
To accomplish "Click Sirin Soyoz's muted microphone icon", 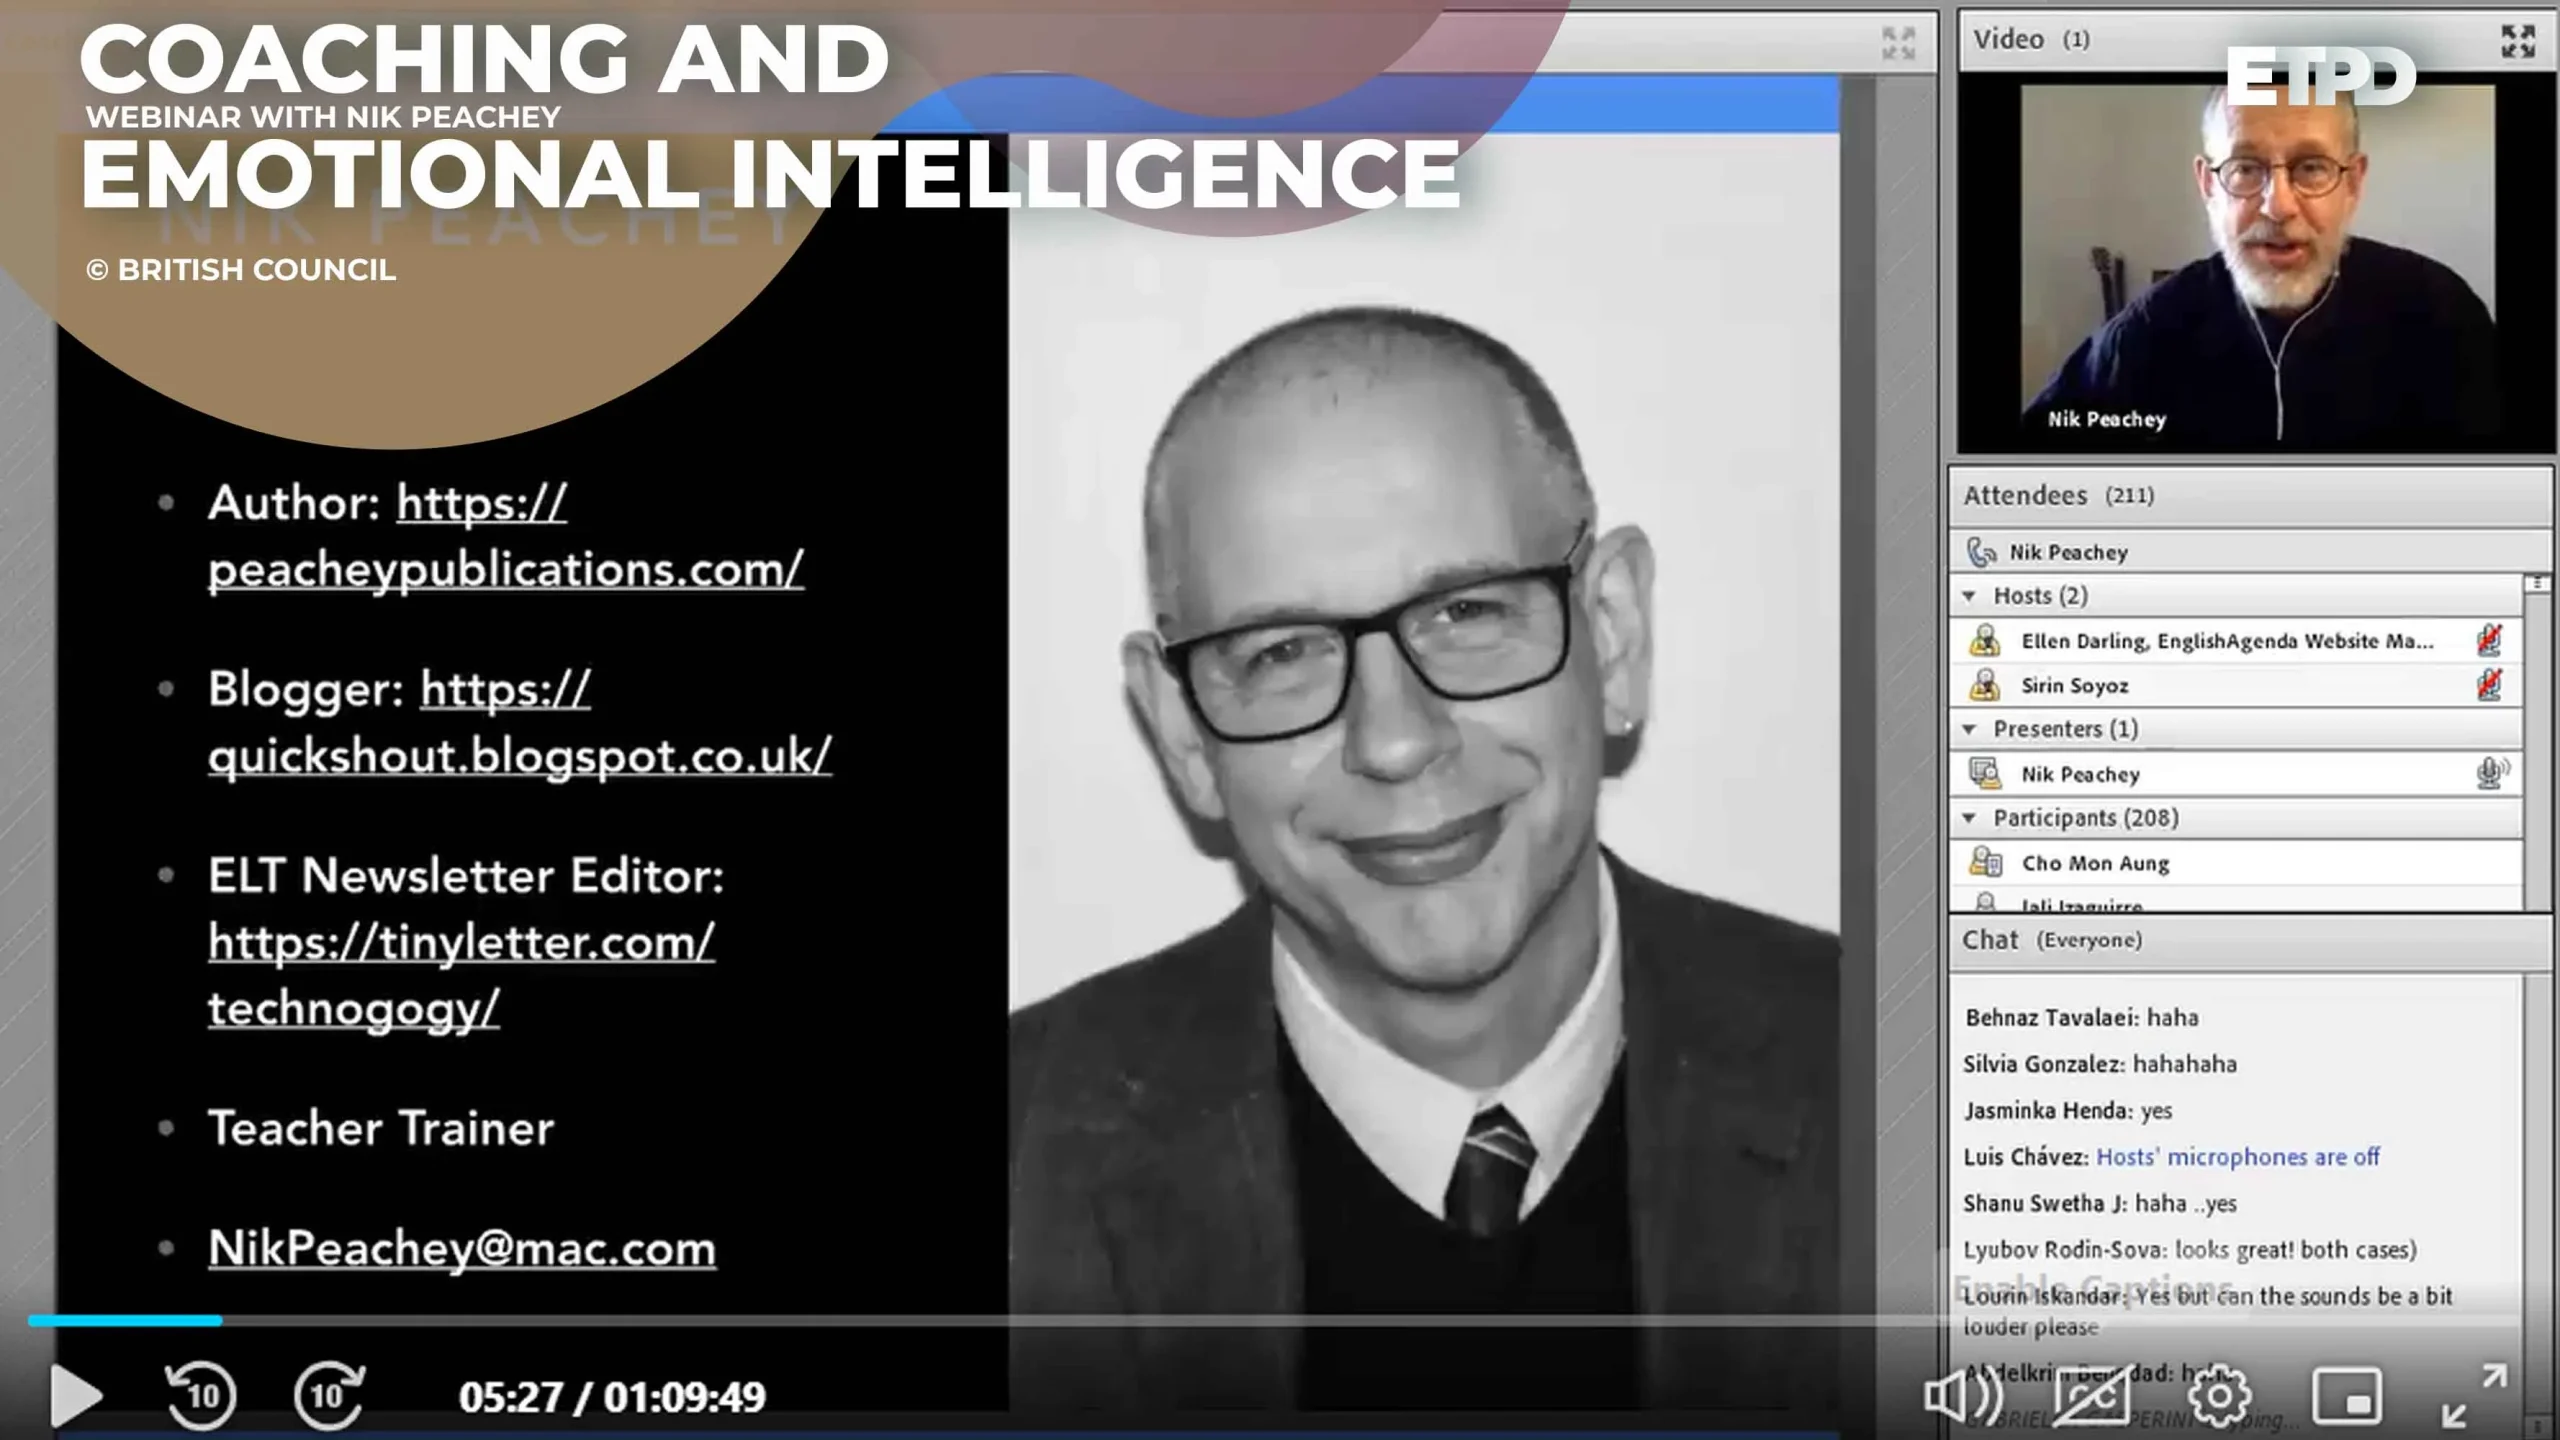I will (2489, 685).
